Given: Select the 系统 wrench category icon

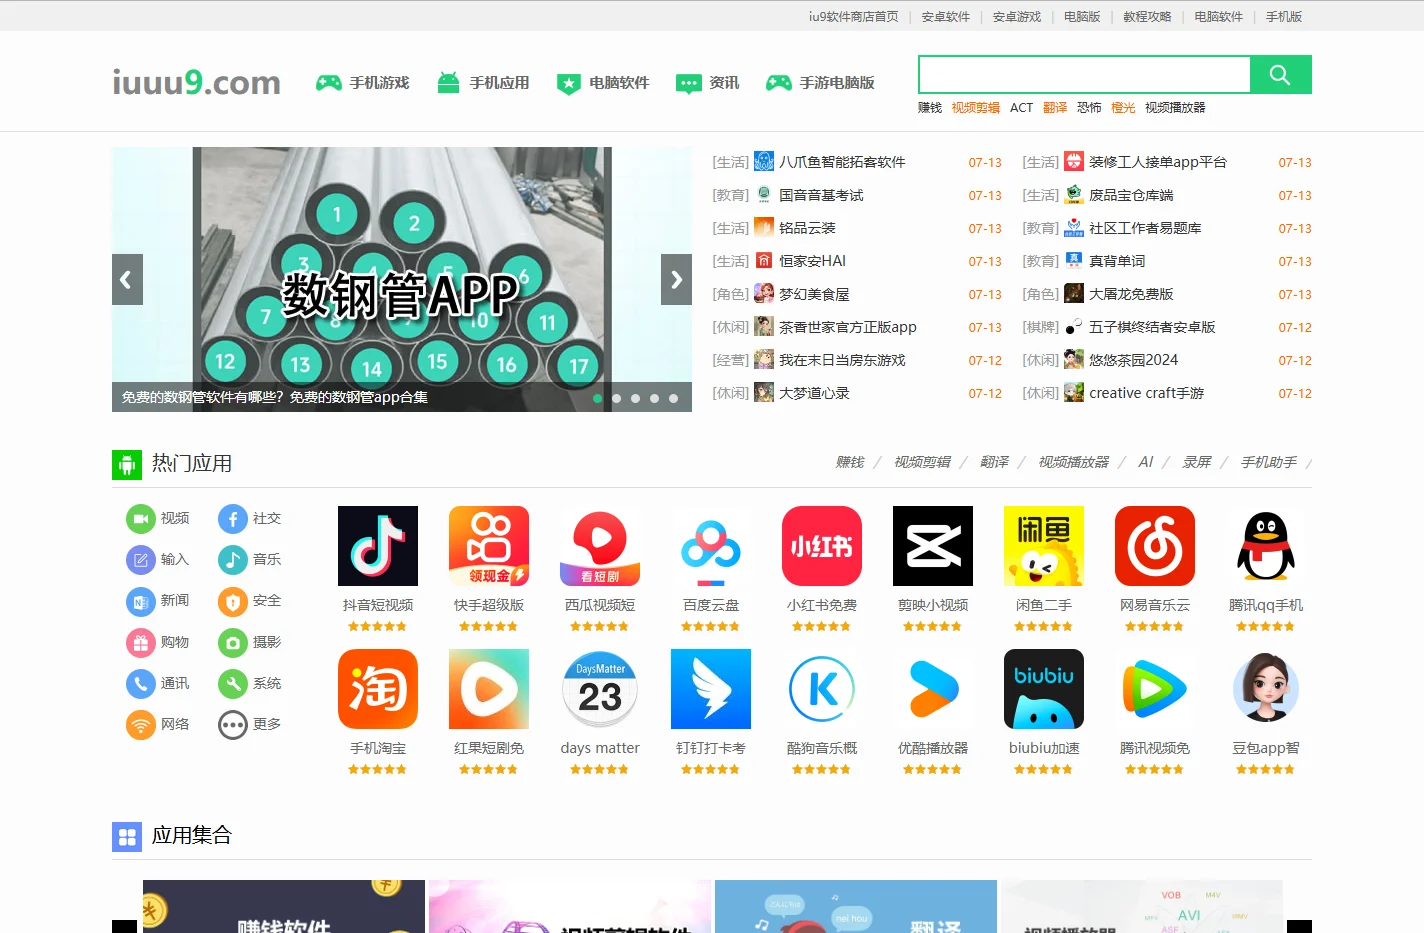Looking at the screenshot, I should coord(233,684).
